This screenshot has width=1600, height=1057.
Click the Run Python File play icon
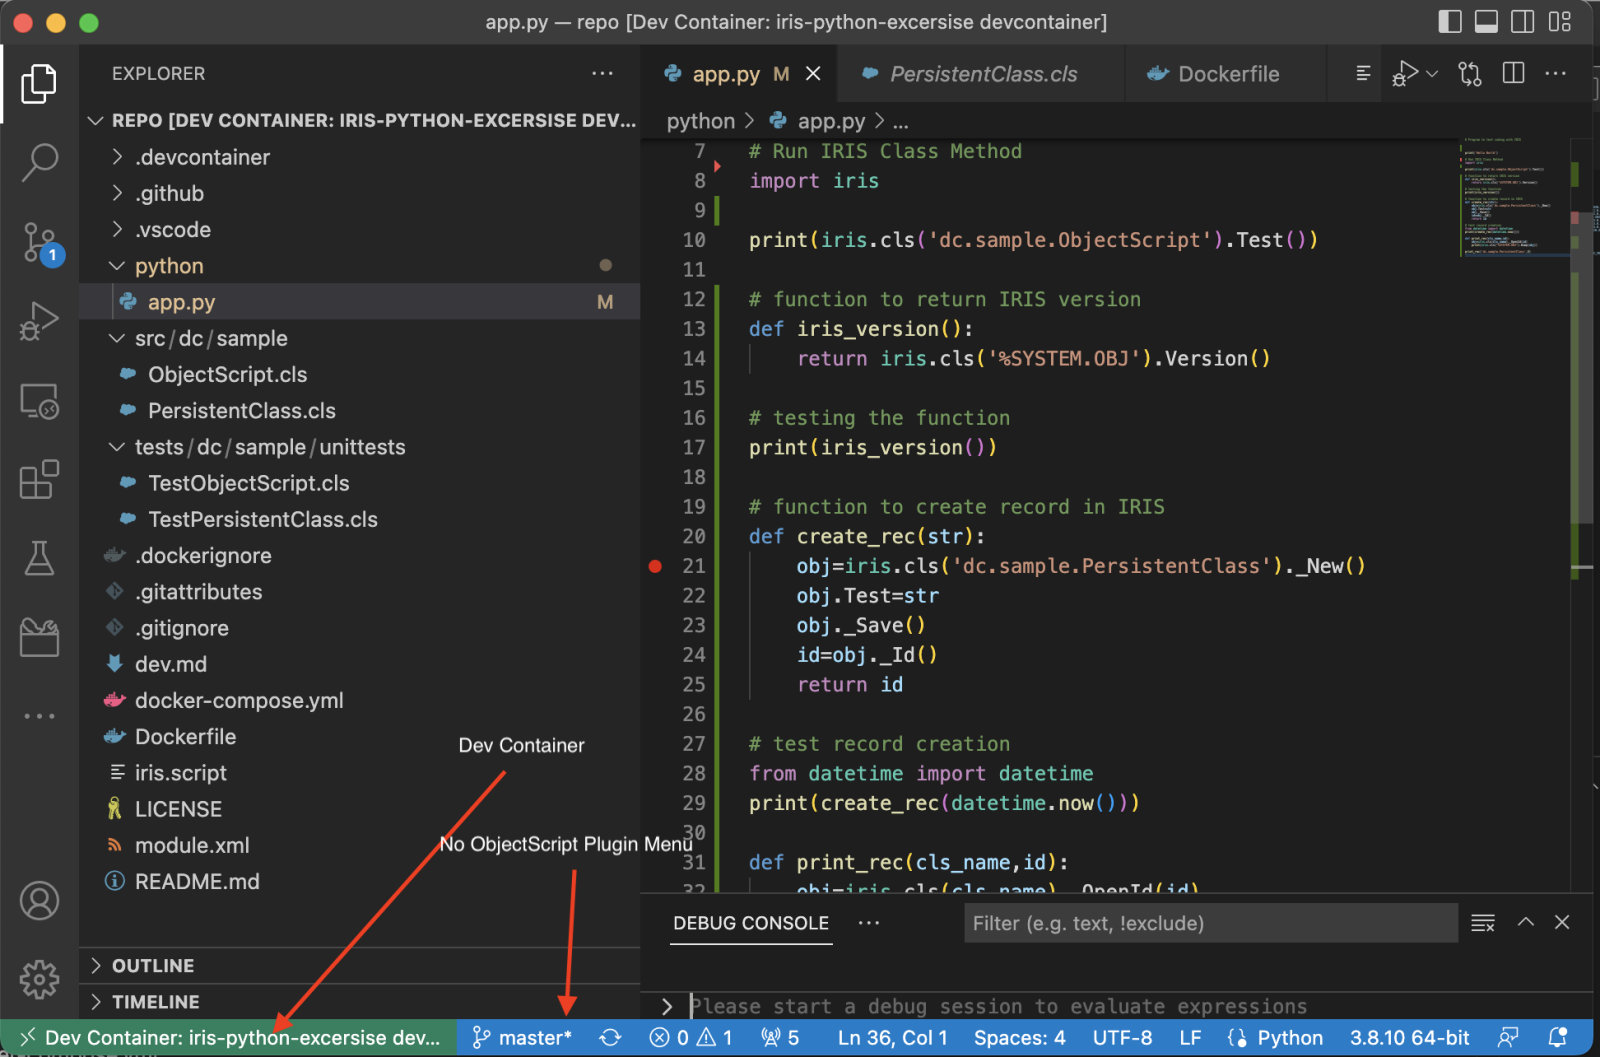(x=1404, y=74)
